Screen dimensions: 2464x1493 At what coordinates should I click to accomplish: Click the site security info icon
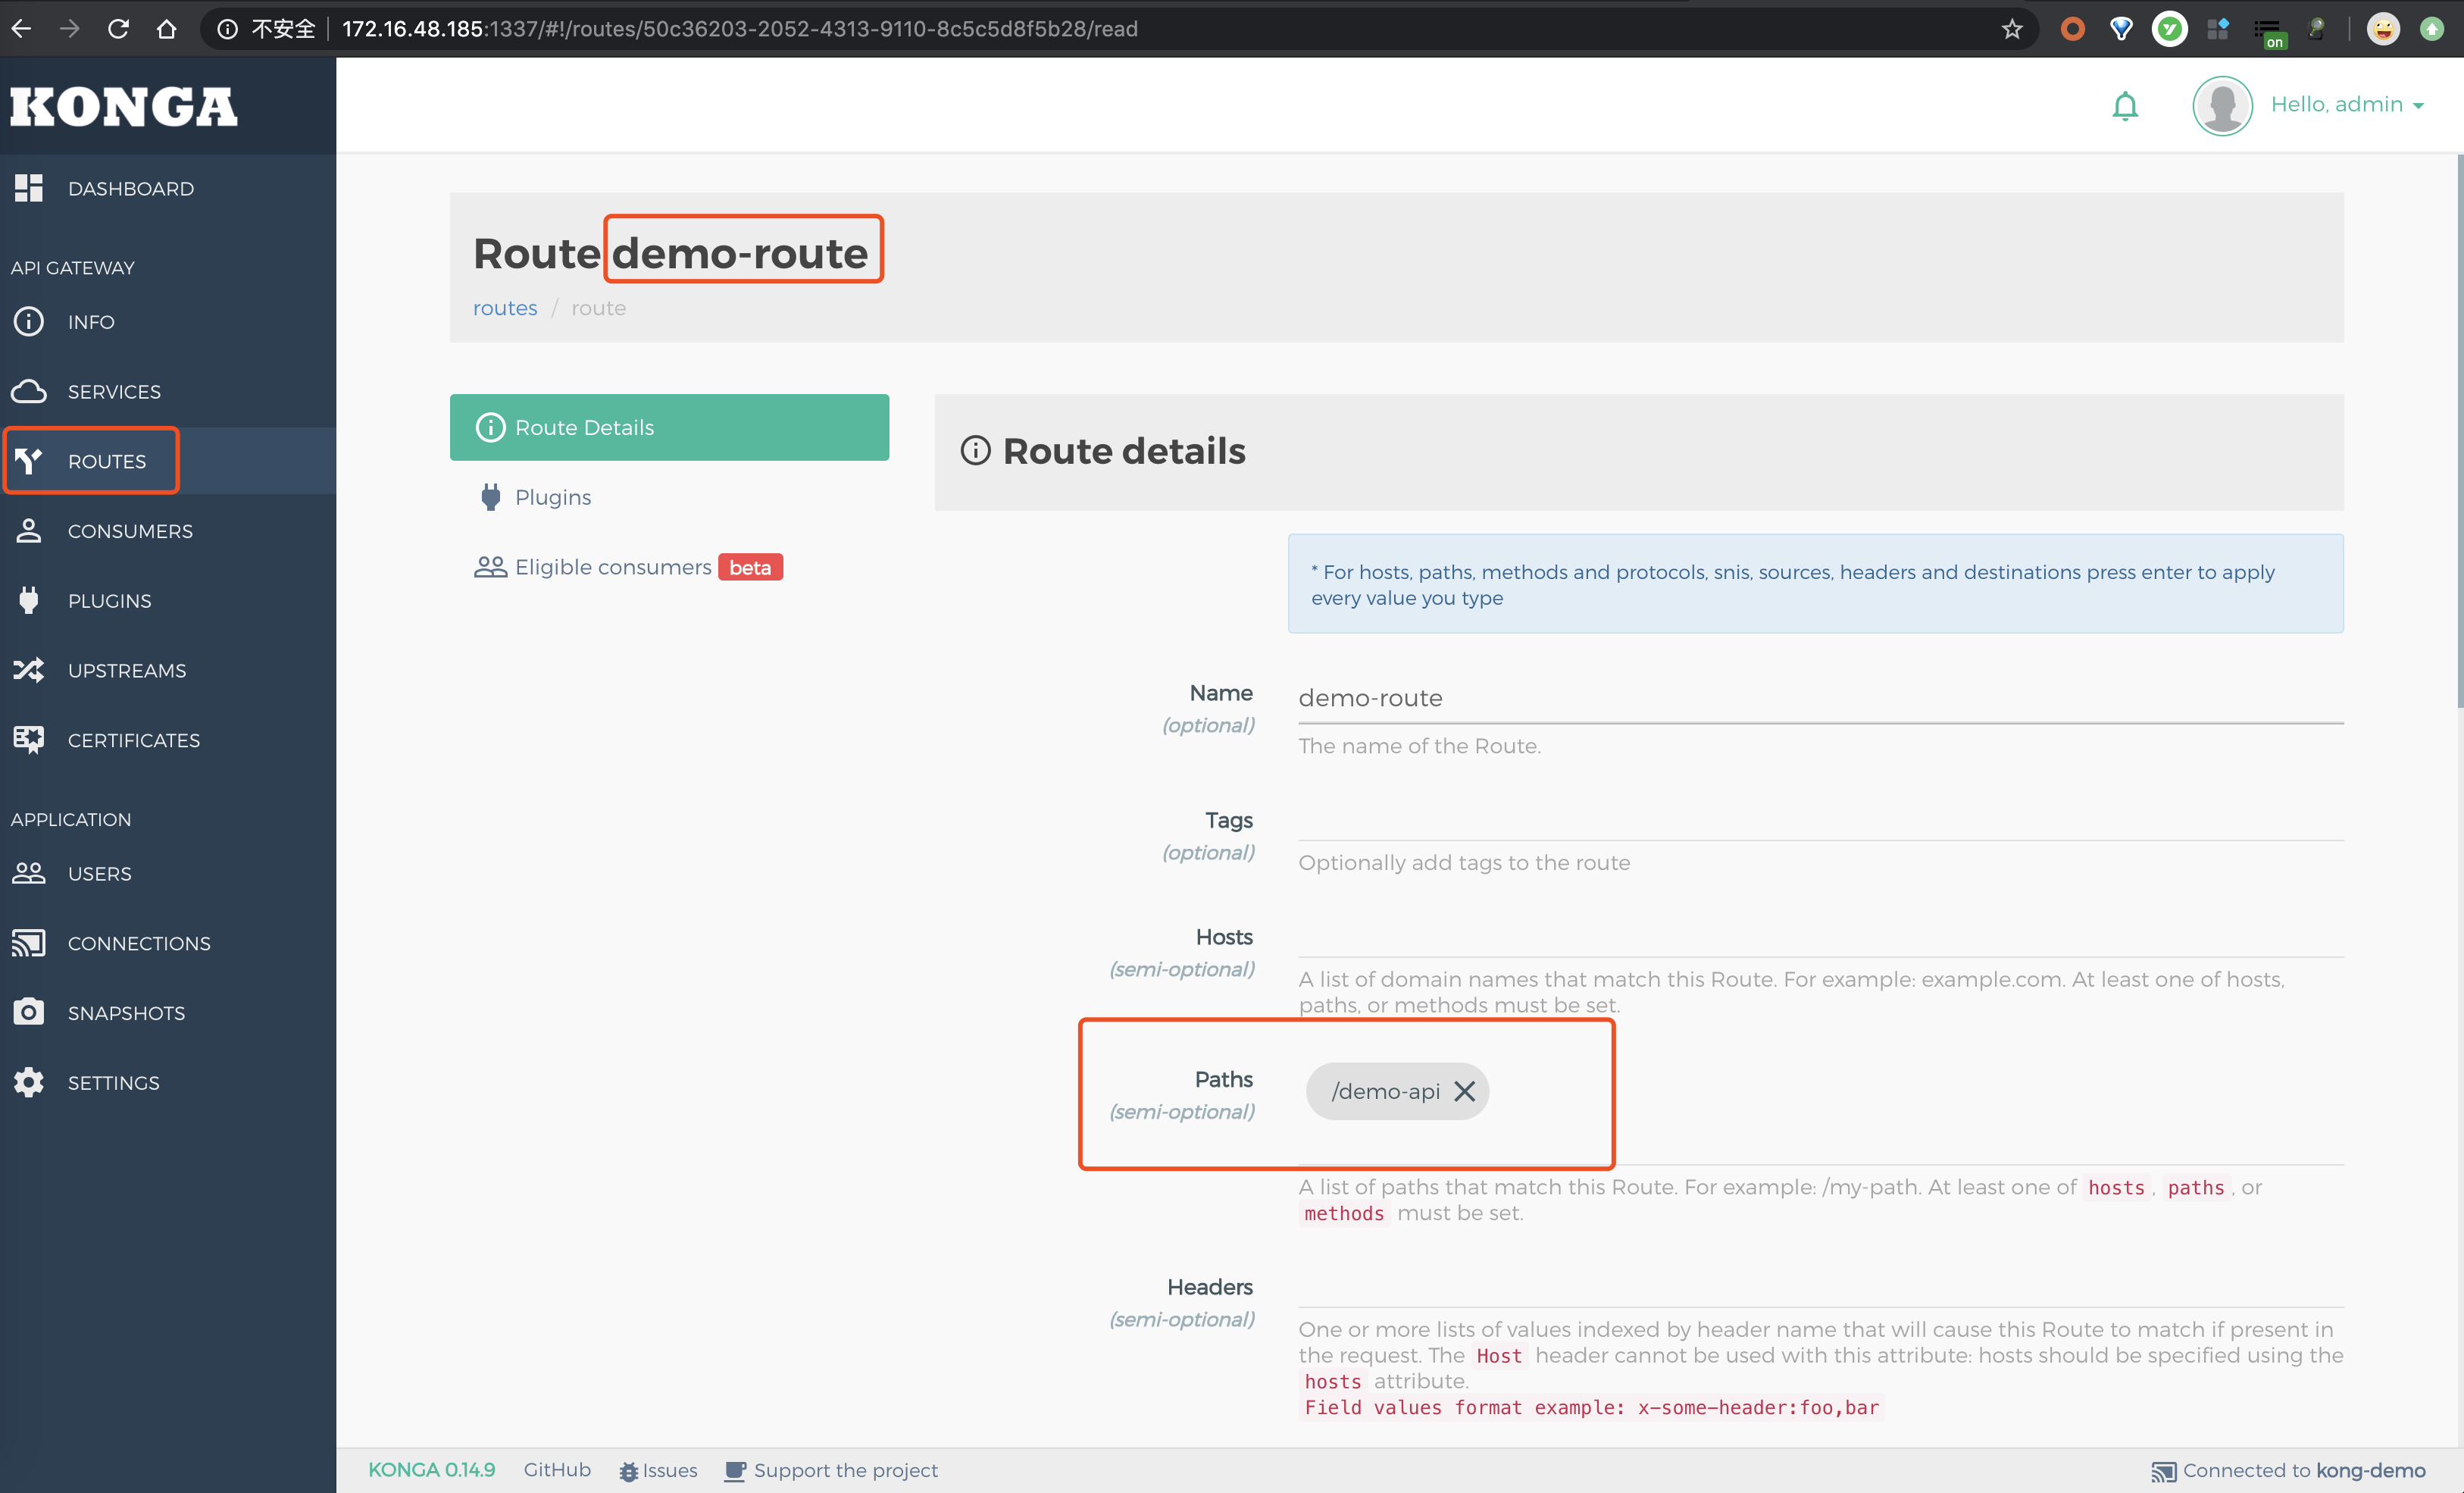(x=227, y=29)
